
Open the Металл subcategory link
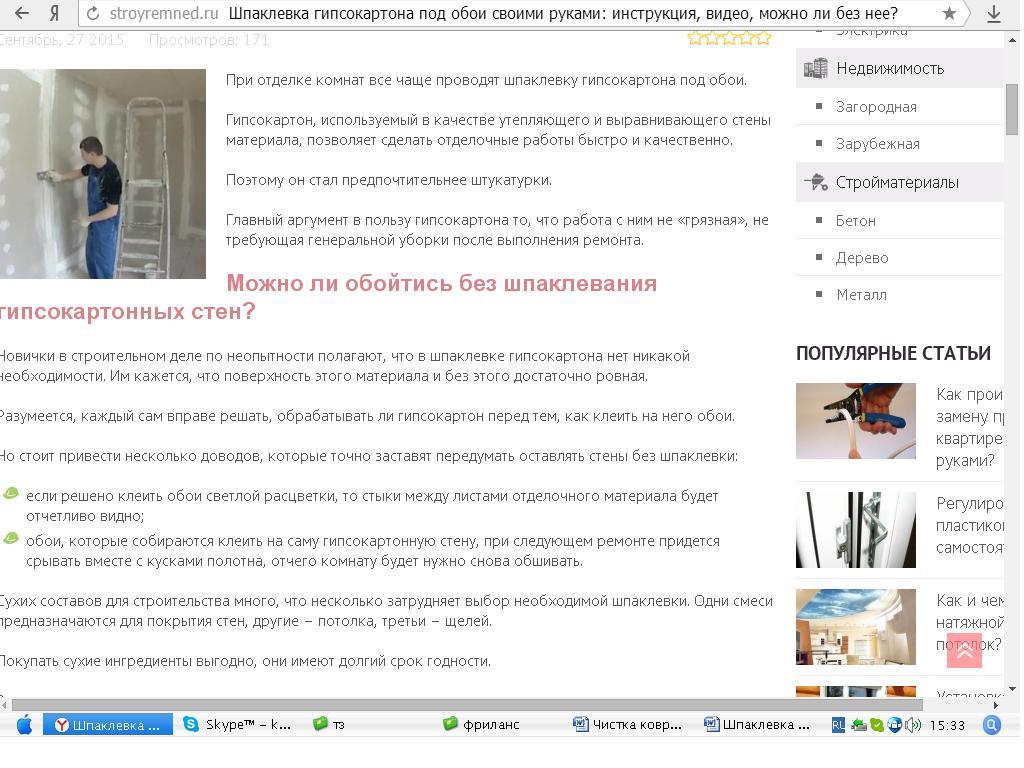(x=861, y=295)
